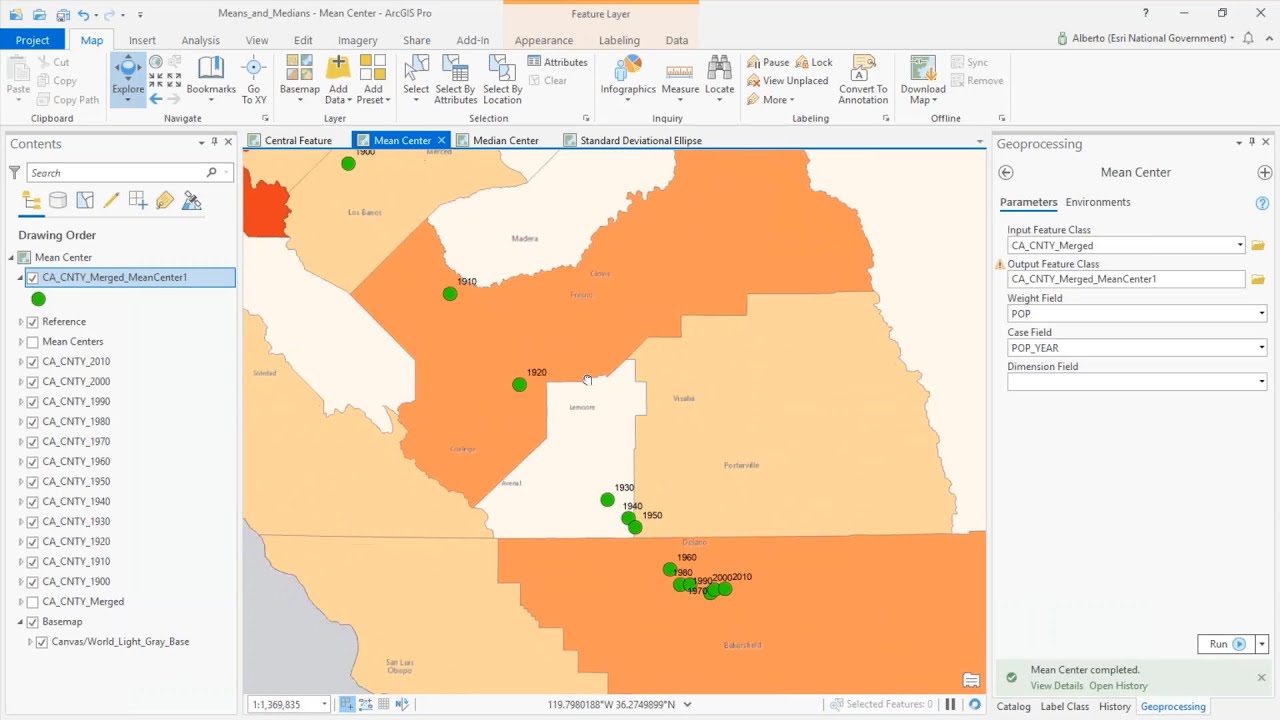
Task: Toggle CA_CNTY_1900 layer visibility
Action: click(x=33, y=582)
